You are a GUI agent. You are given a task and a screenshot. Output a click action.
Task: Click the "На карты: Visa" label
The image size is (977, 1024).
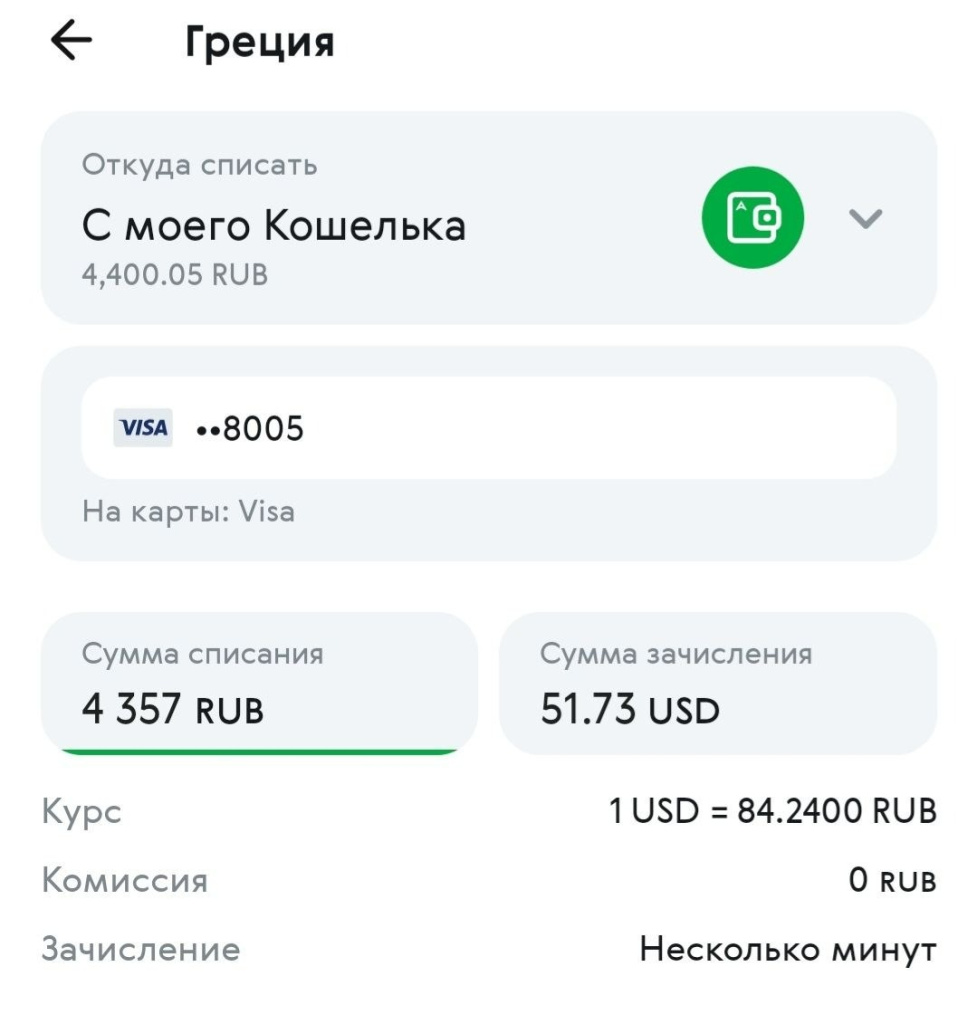pos(188,513)
